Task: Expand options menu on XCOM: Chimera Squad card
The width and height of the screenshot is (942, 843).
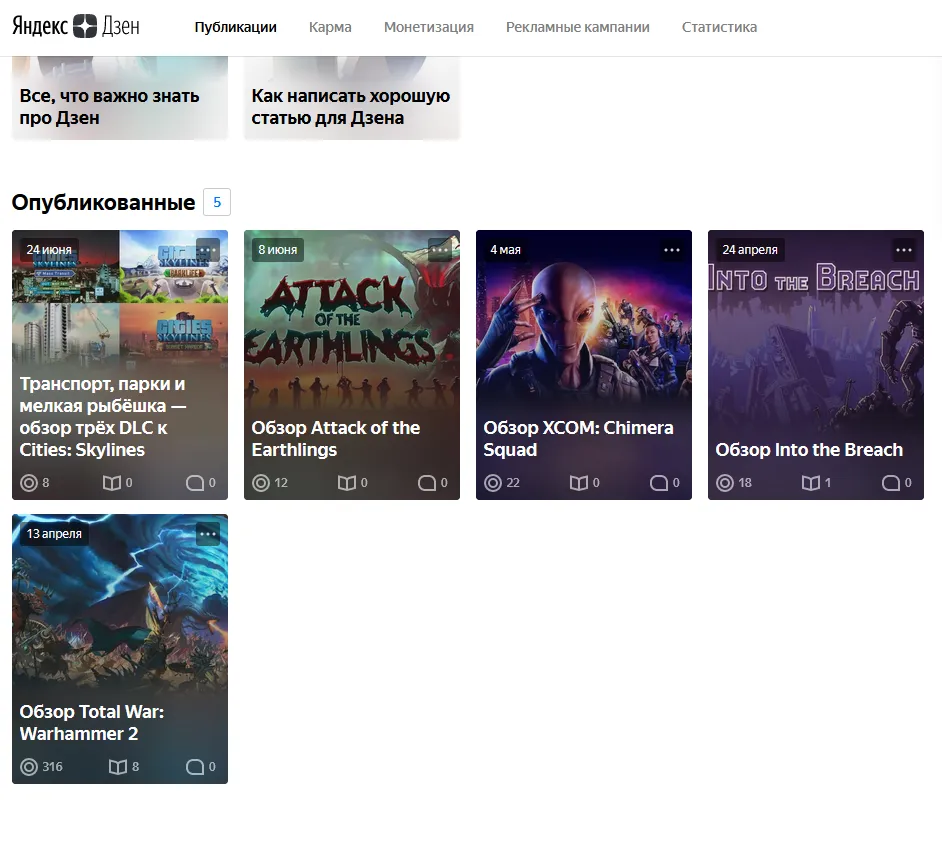Action: 672,250
